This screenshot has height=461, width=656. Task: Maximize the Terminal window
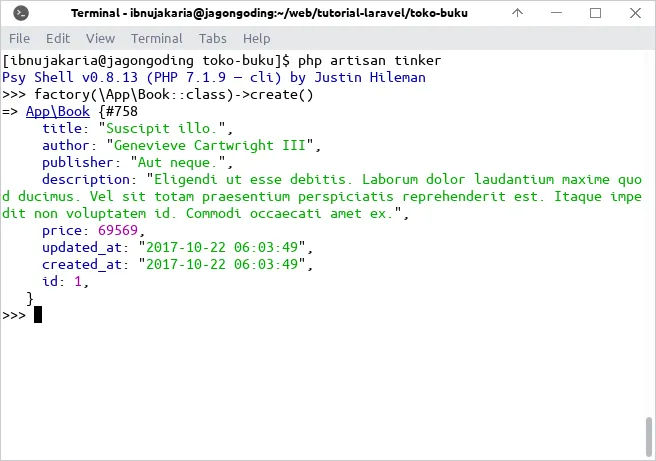point(595,13)
